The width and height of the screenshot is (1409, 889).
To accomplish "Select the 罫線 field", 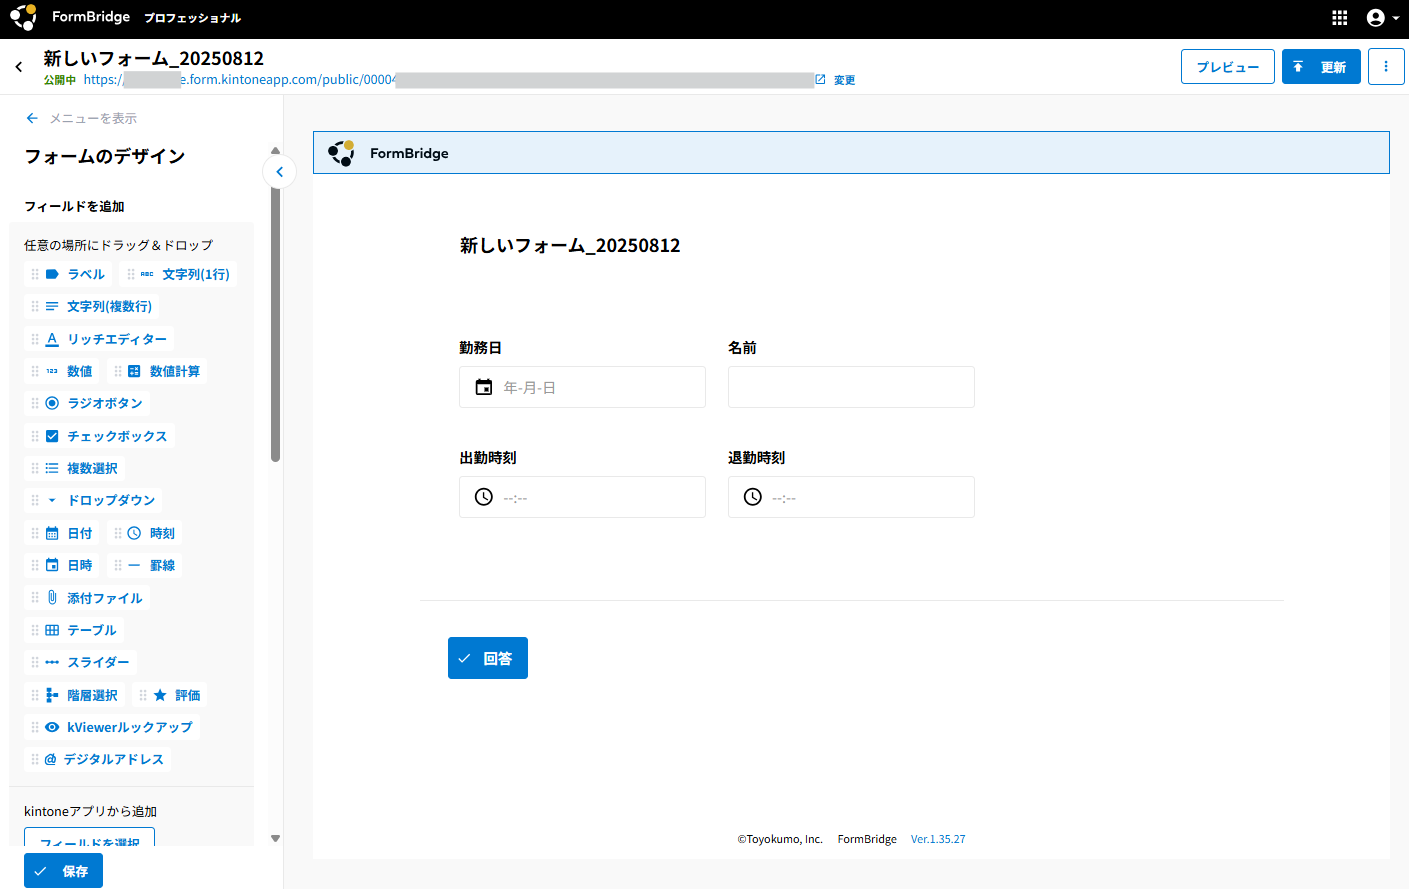I will 145,565.
